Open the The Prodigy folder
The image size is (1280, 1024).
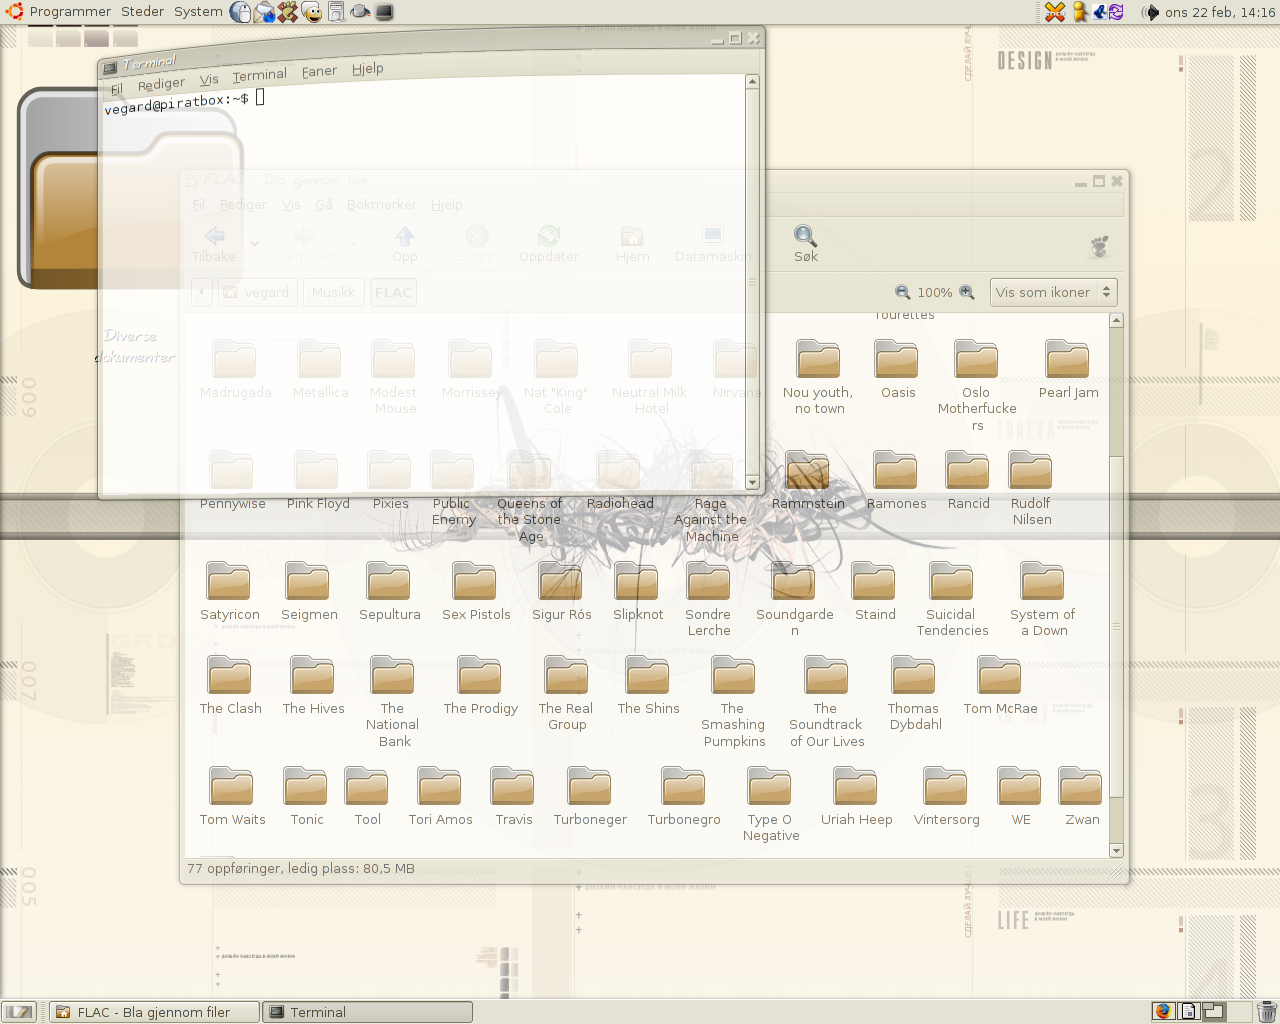[480, 686]
